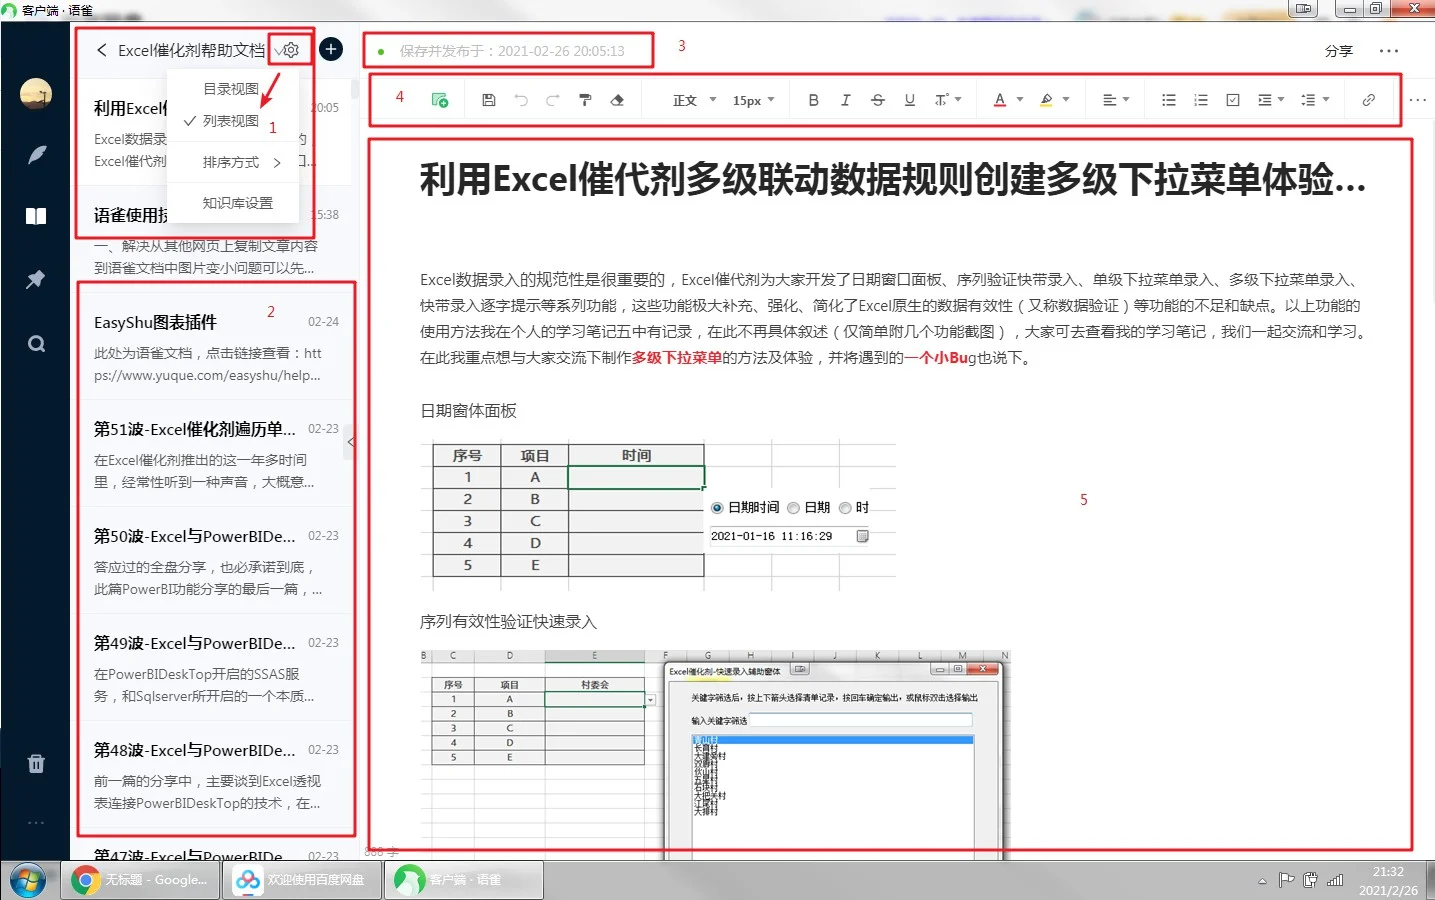Click the 日期窗体面板 table screenshot

point(658,514)
